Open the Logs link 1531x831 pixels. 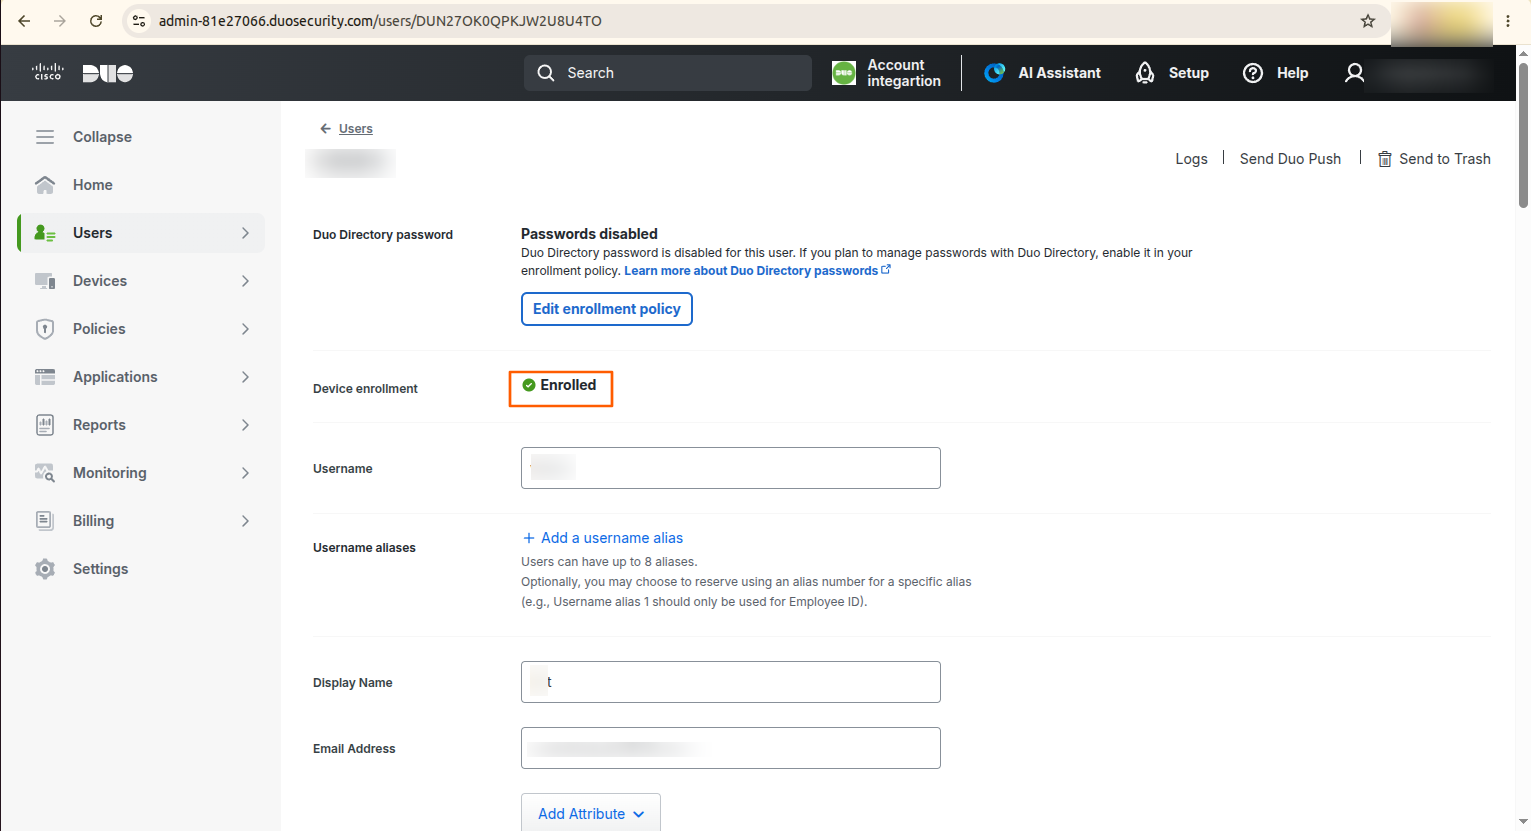(1191, 159)
